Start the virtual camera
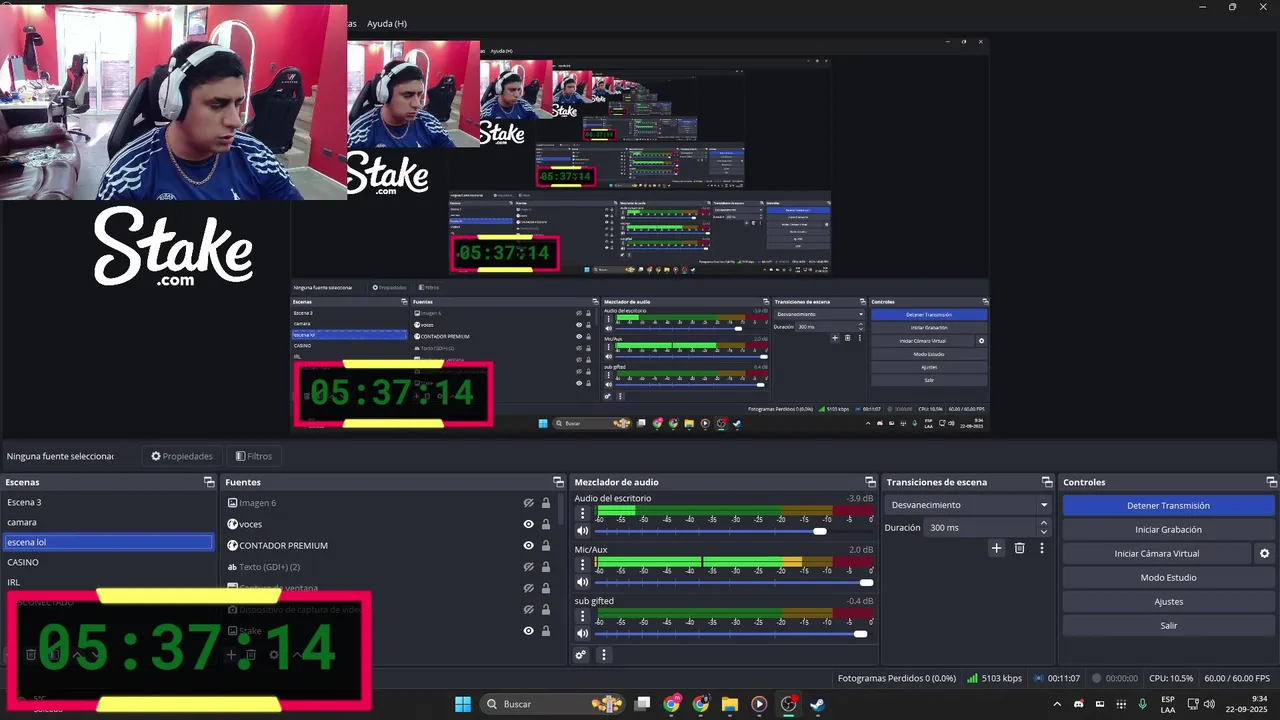Screen dimensions: 1280x720 click(x=1157, y=553)
